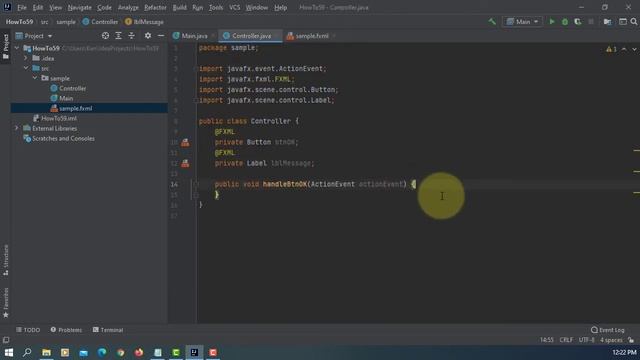Image resolution: width=640 pixels, height=360 pixels.
Task: Open the VCS menu
Action: (x=234, y=7)
